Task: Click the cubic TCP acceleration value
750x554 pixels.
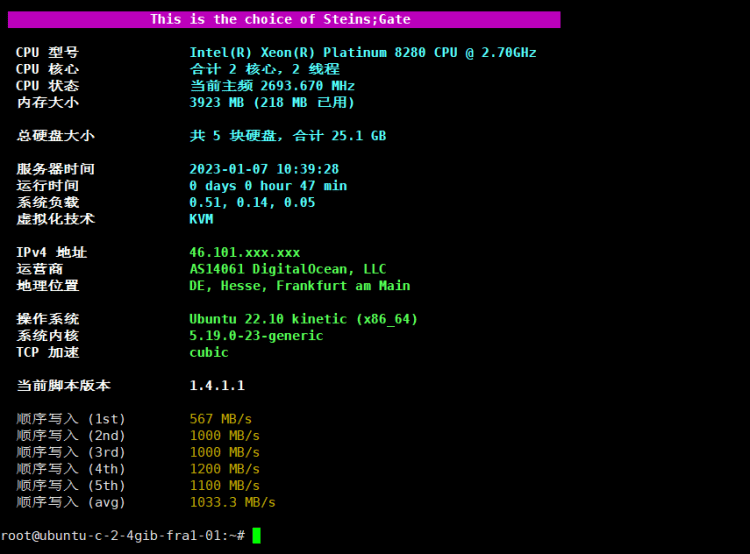Action: click(209, 352)
